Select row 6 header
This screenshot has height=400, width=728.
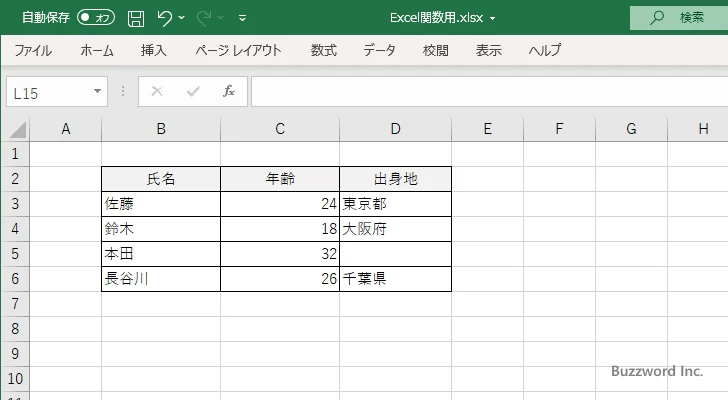pyautogui.click(x=15, y=279)
